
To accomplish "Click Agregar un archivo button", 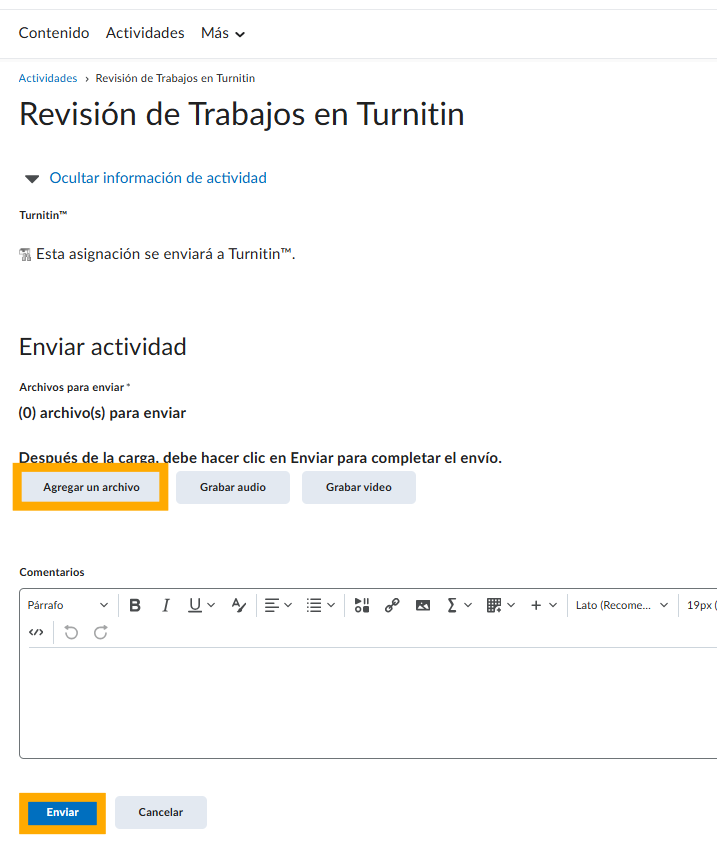I will click(91, 487).
